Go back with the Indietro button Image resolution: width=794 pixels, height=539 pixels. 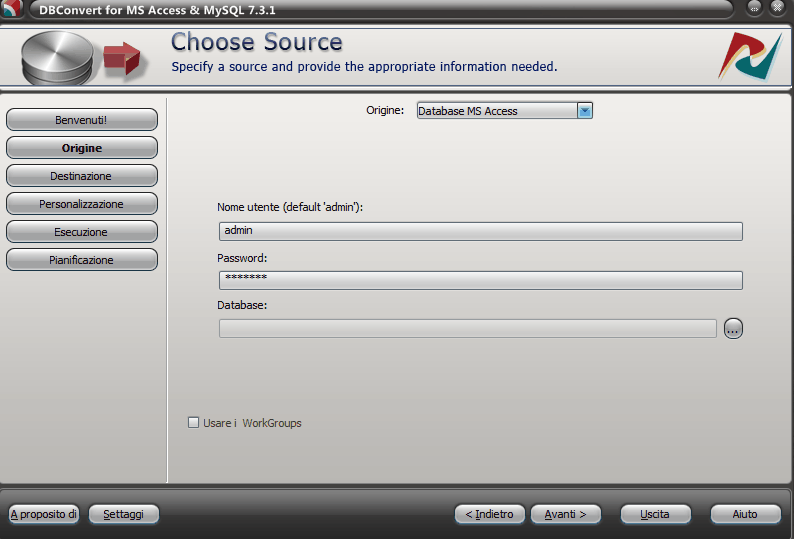(489, 514)
